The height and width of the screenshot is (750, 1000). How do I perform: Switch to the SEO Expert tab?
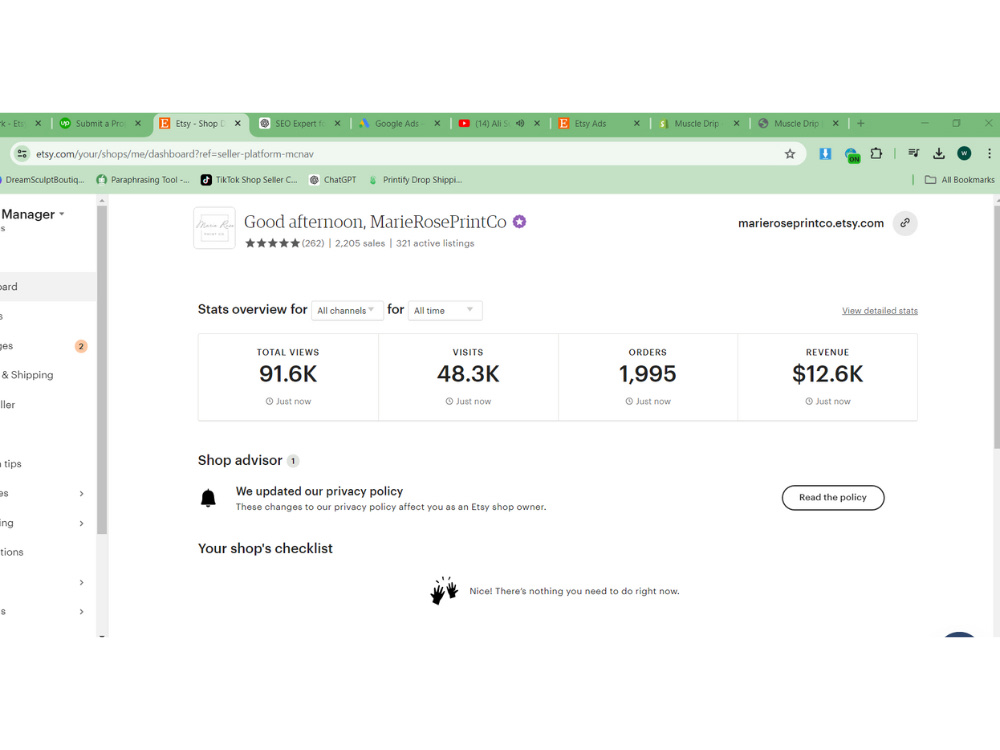coord(300,123)
